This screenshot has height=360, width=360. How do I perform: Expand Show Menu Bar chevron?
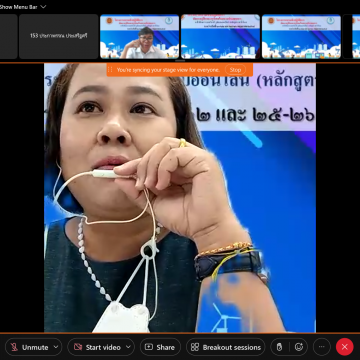[x=43, y=7]
